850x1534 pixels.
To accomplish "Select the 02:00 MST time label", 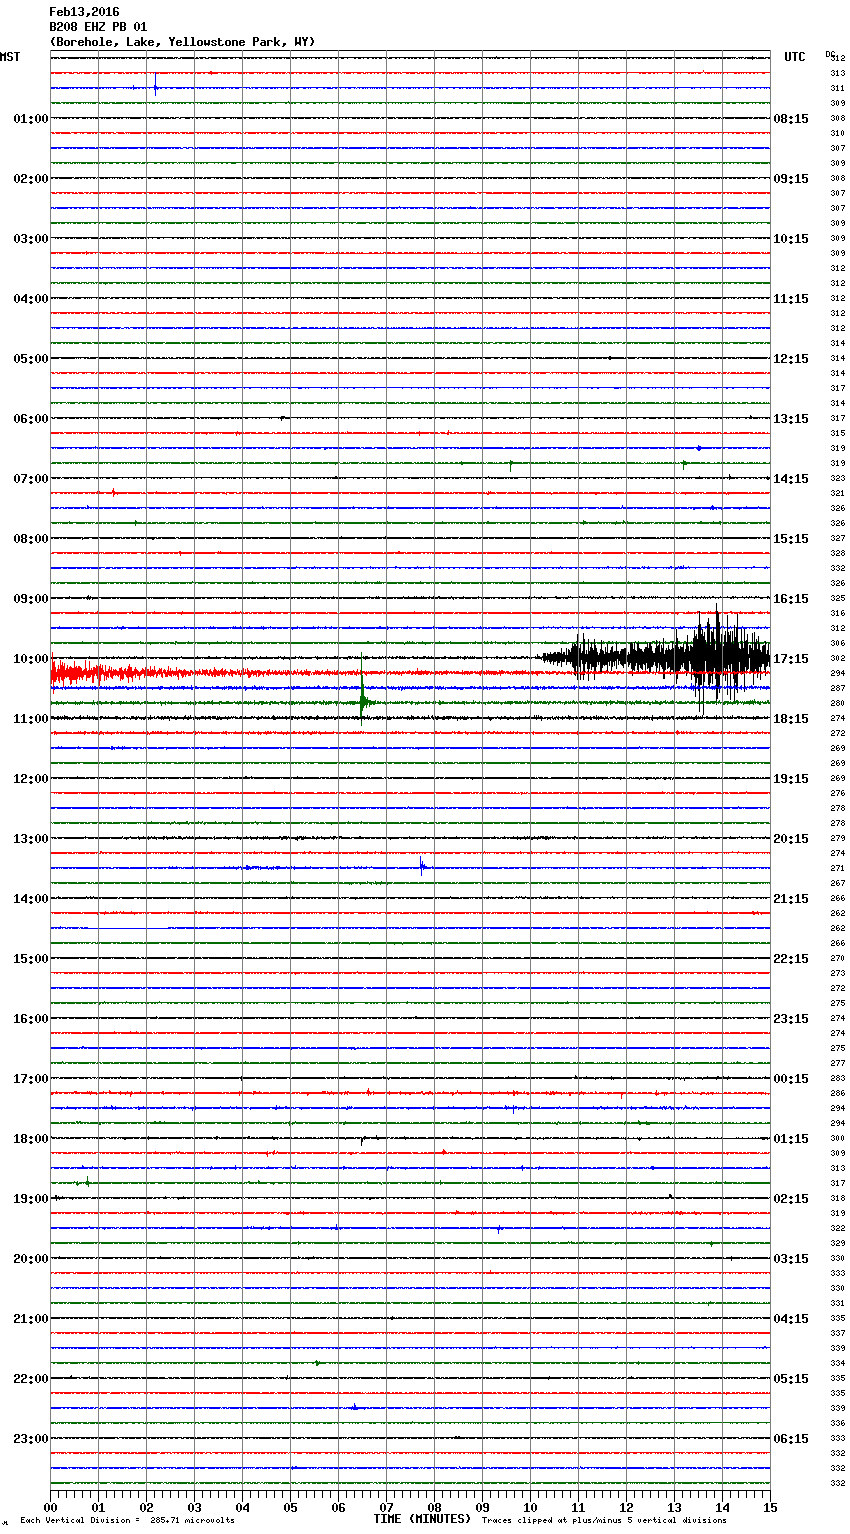I will pyautogui.click(x=31, y=179).
